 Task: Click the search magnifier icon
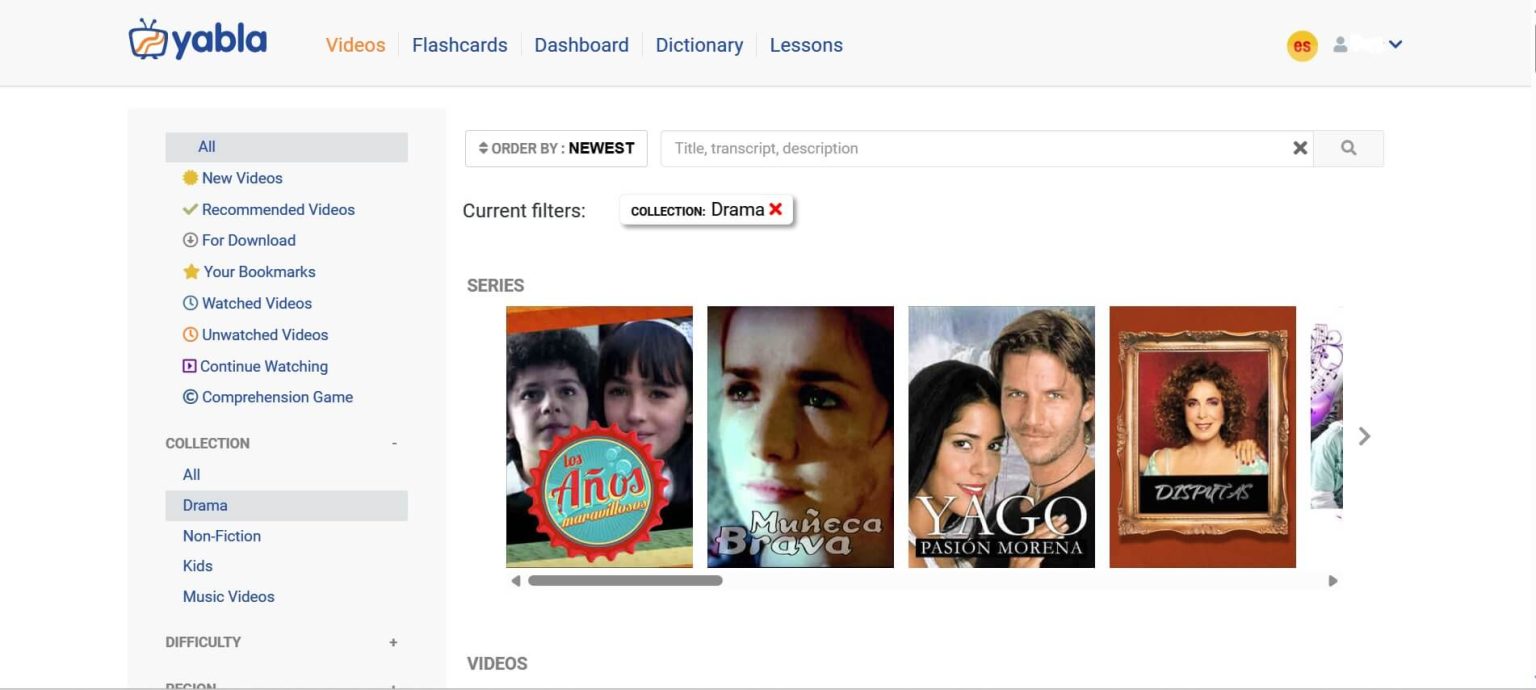1348,148
